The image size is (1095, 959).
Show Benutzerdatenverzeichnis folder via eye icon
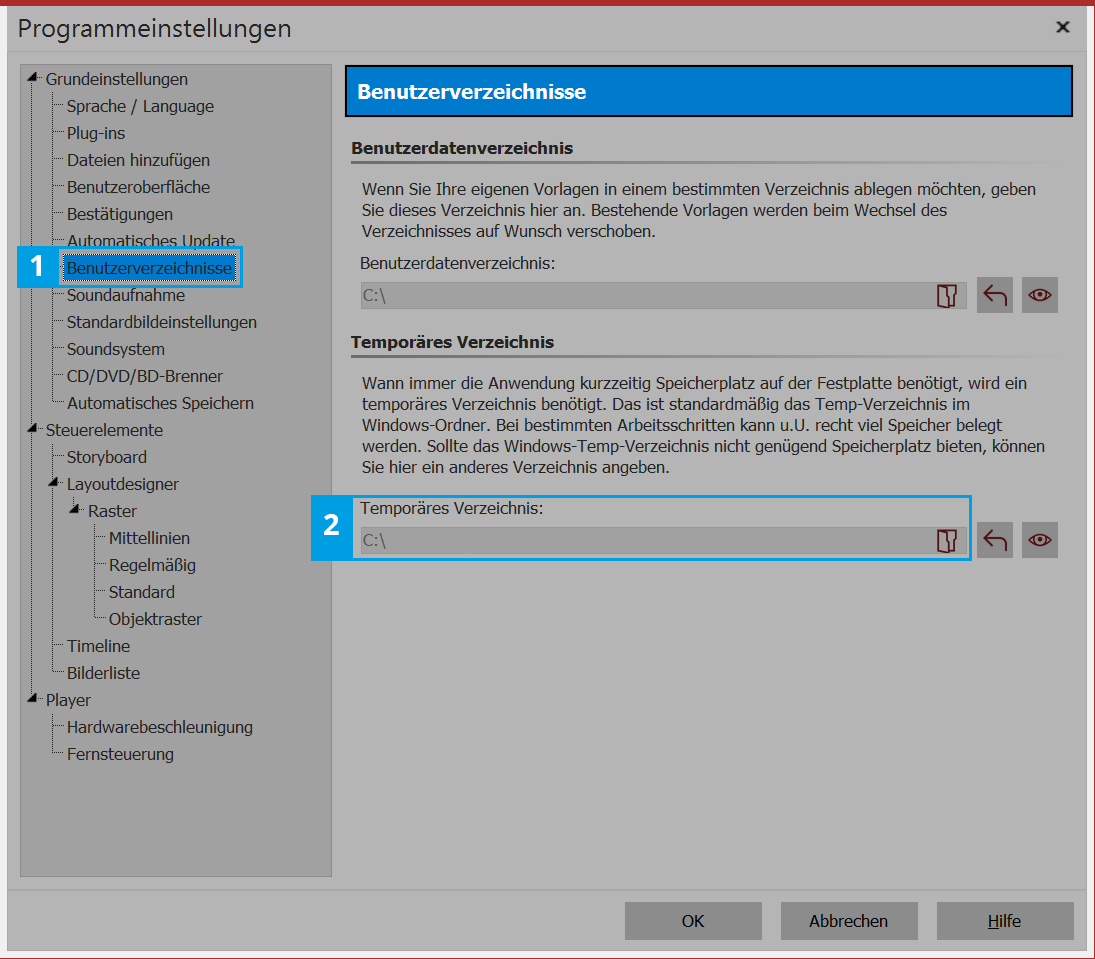tap(1040, 296)
